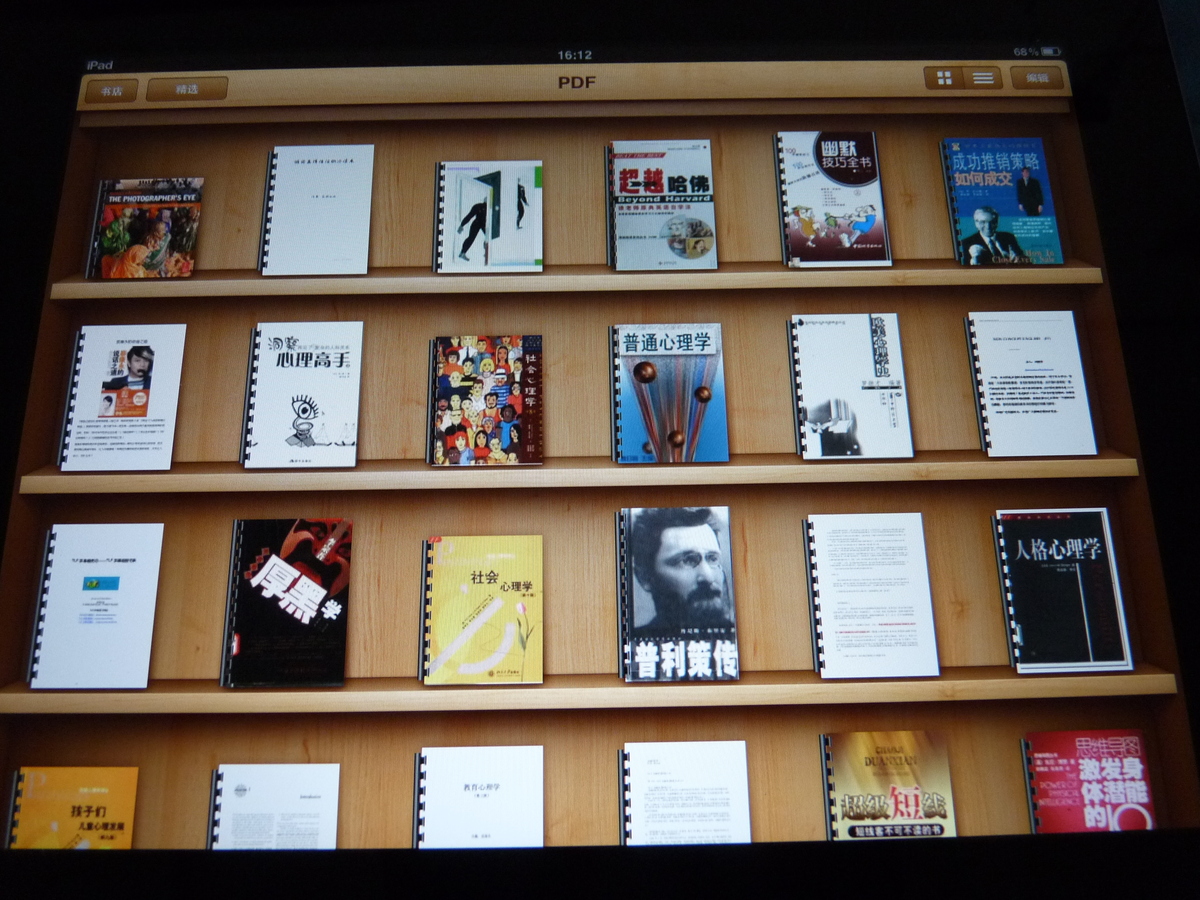Switch to list view
The height and width of the screenshot is (900, 1200).
[983, 78]
